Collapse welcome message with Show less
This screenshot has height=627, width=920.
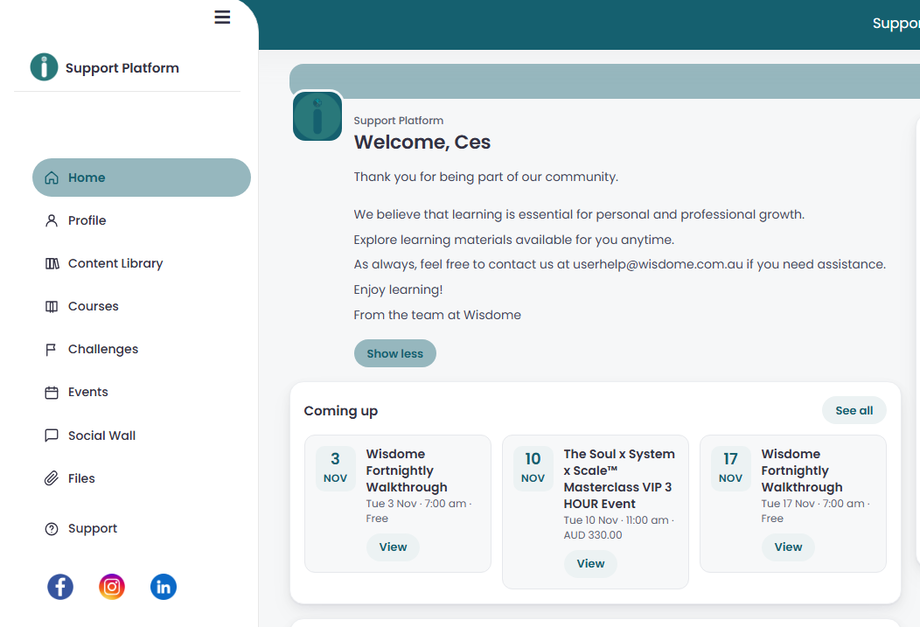pyautogui.click(x=395, y=354)
